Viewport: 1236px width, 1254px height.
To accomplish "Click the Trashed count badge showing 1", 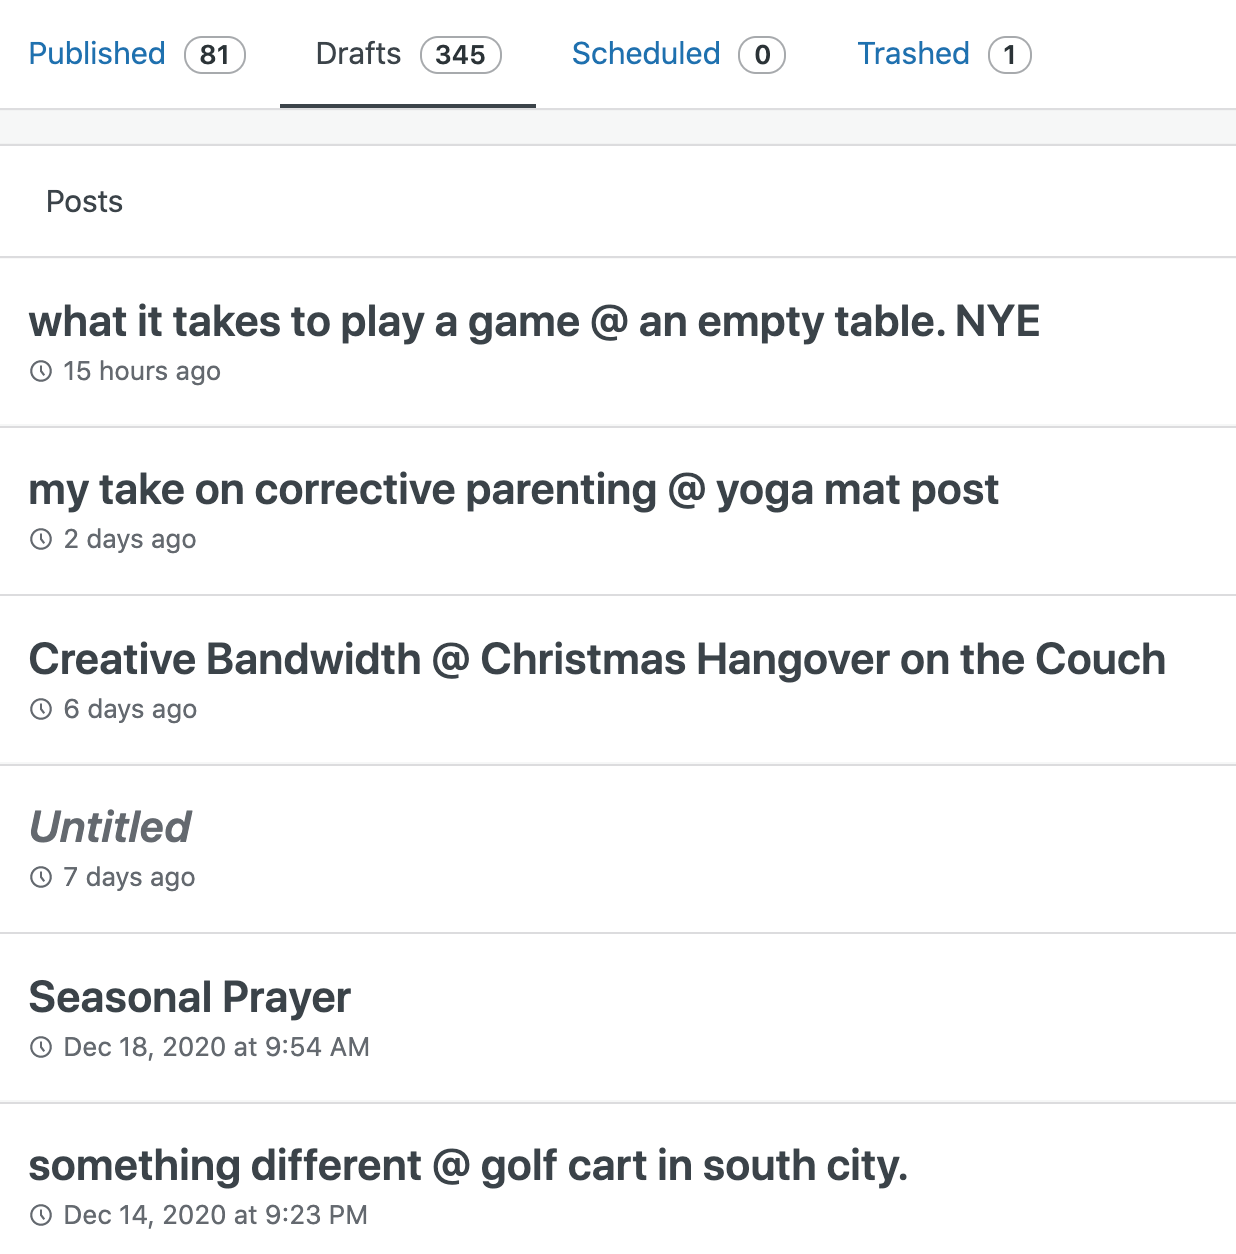I will (x=1010, y=55).
